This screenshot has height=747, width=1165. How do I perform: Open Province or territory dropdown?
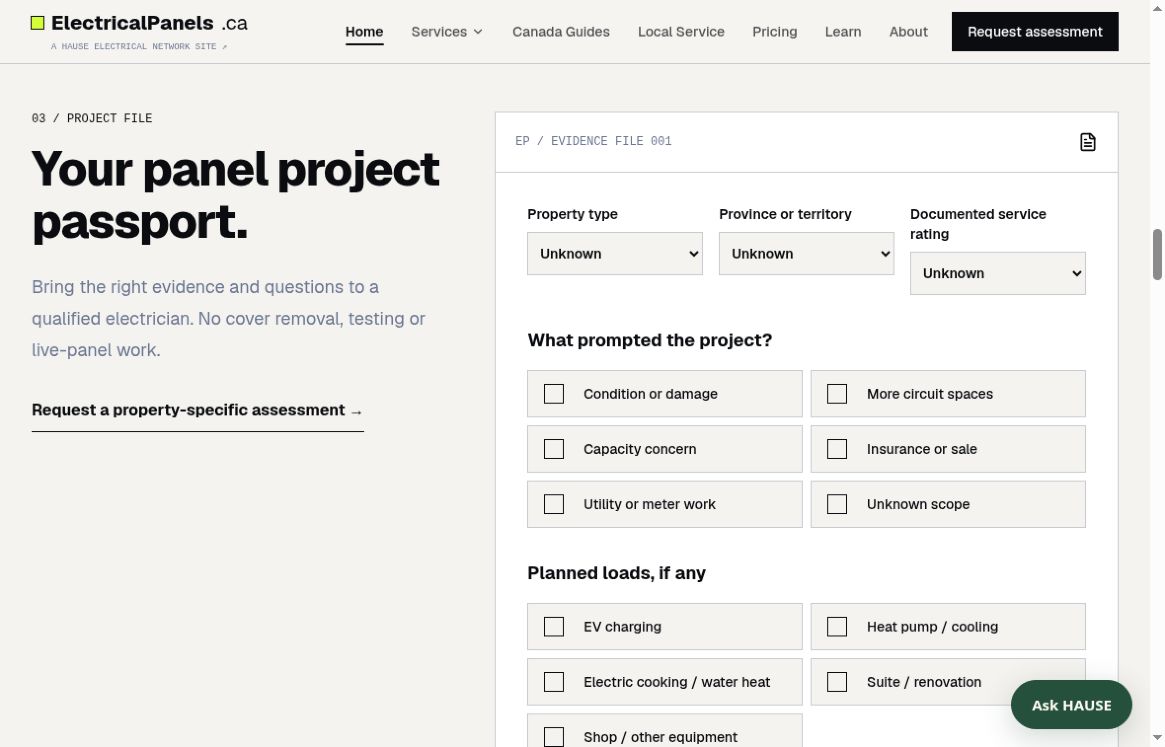[806, 253]
